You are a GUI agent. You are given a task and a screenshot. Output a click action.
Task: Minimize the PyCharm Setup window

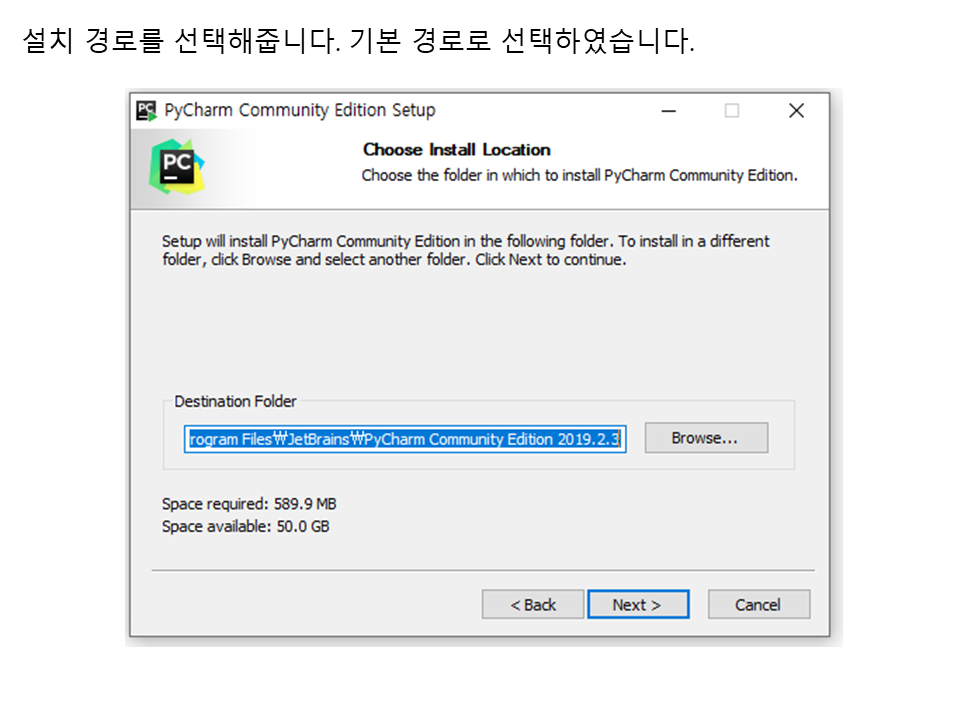coord(669,111)
